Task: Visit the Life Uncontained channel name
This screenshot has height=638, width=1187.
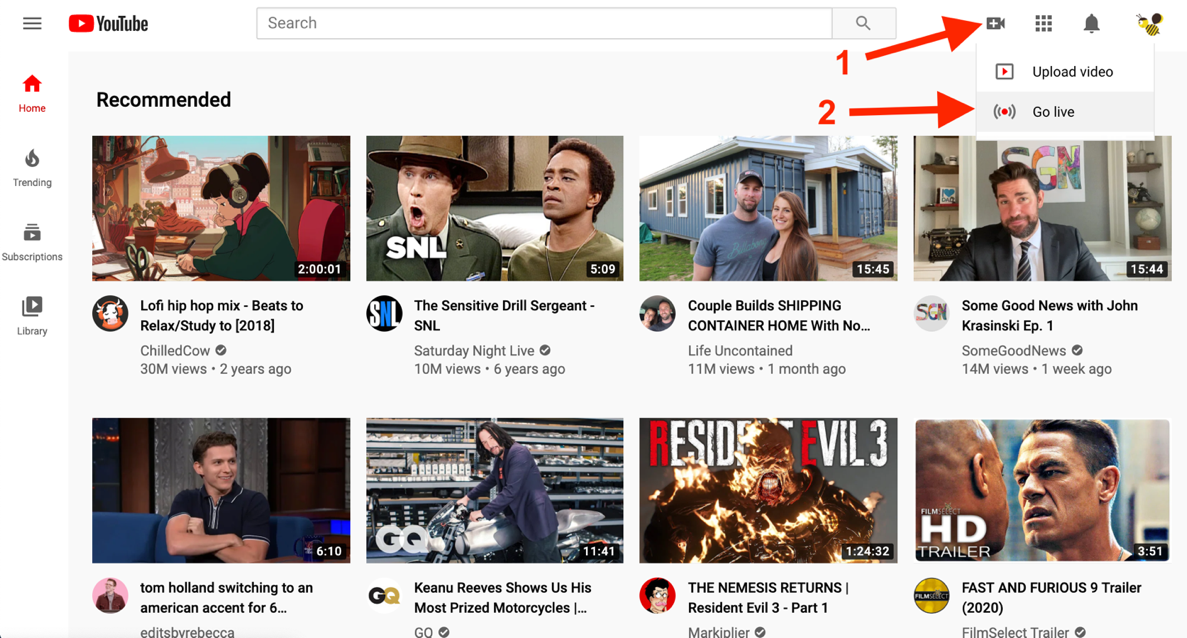Action: (740, 350)
